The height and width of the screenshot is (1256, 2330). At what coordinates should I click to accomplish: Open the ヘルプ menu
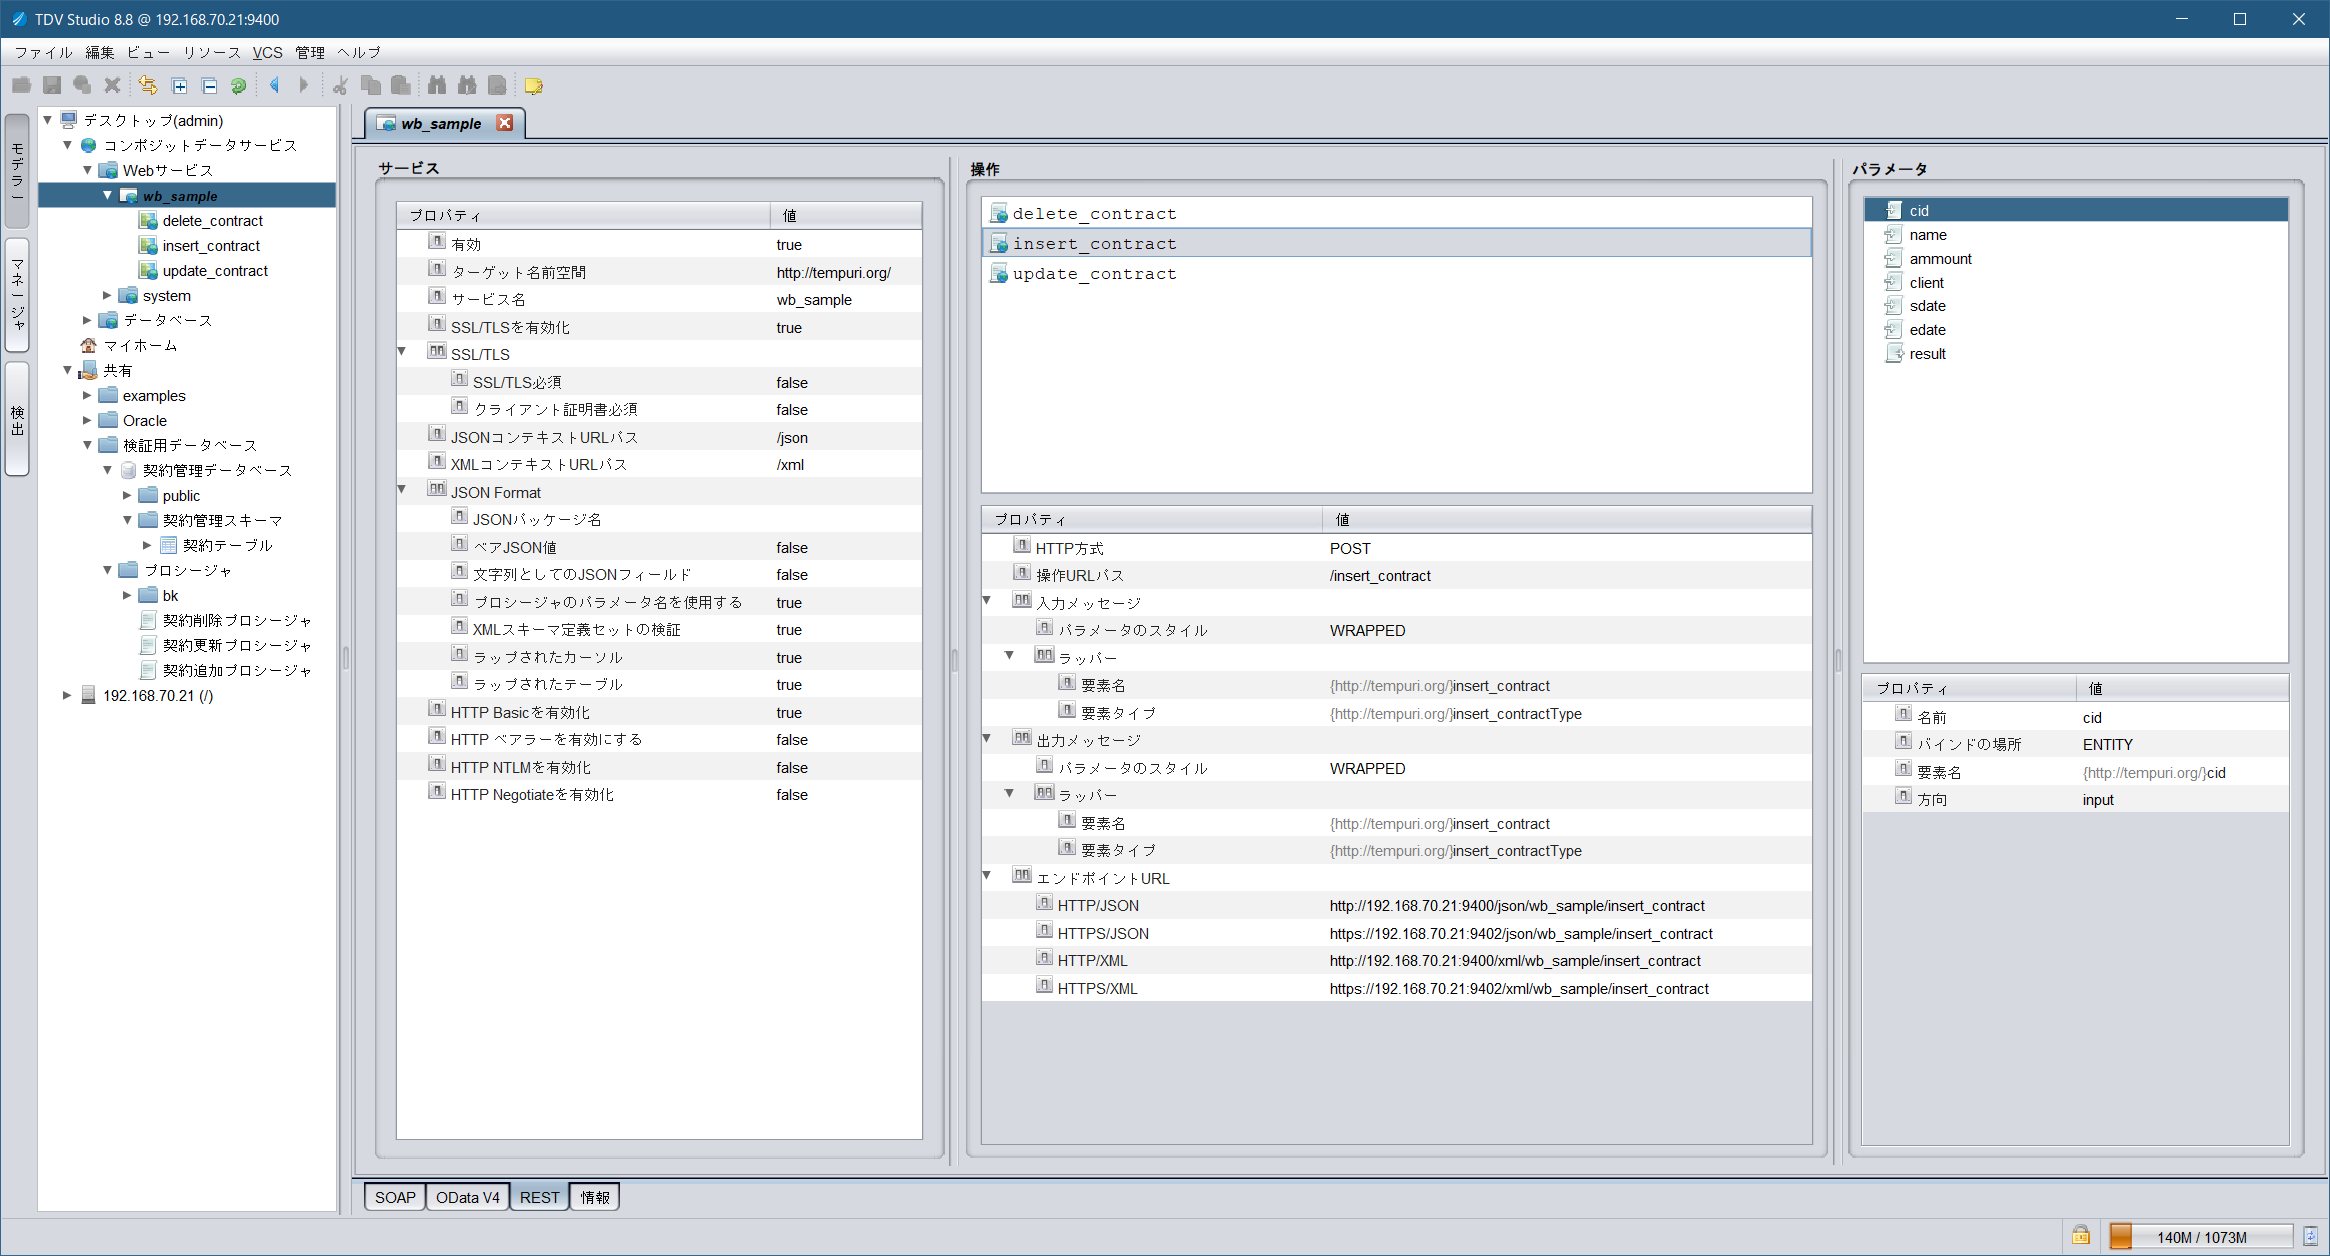click(358, 52)
